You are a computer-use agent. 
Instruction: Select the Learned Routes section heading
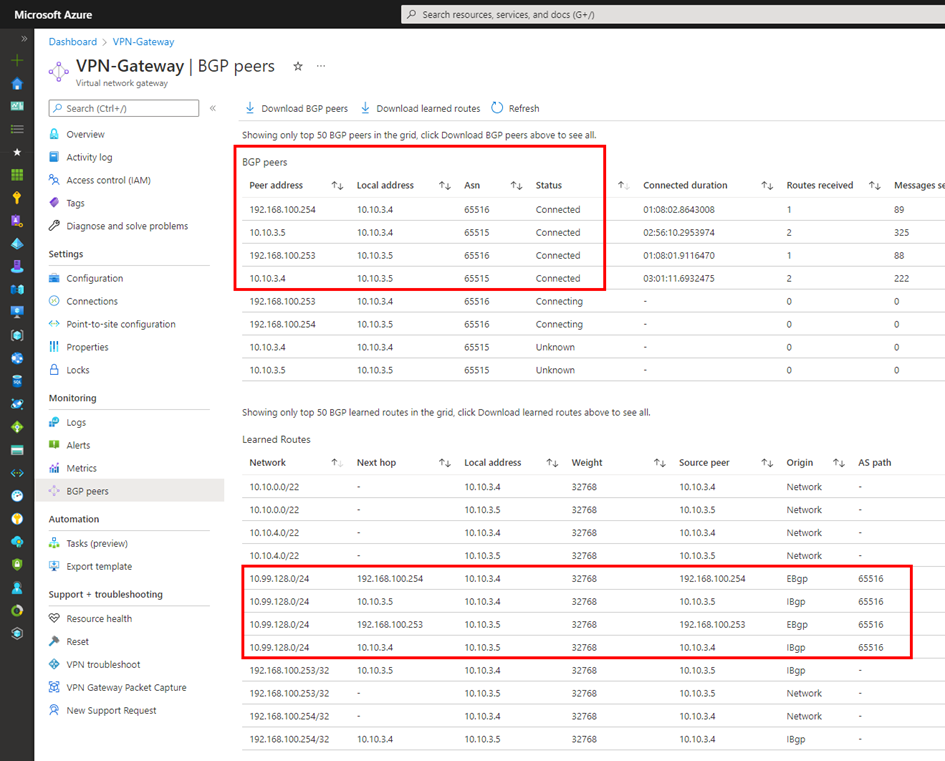click(276, 440)
